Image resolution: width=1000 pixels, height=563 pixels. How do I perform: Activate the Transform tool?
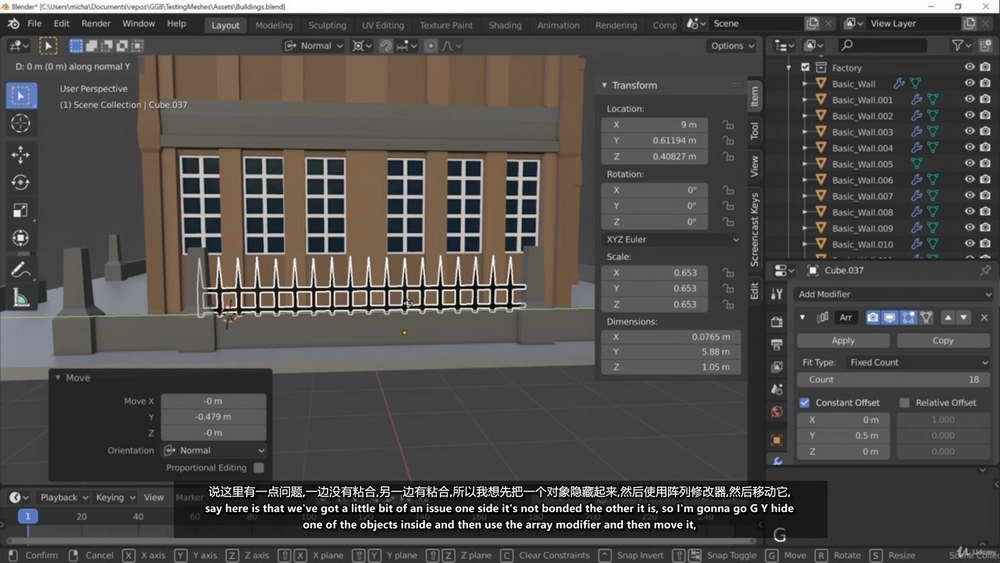pos(20,238)
